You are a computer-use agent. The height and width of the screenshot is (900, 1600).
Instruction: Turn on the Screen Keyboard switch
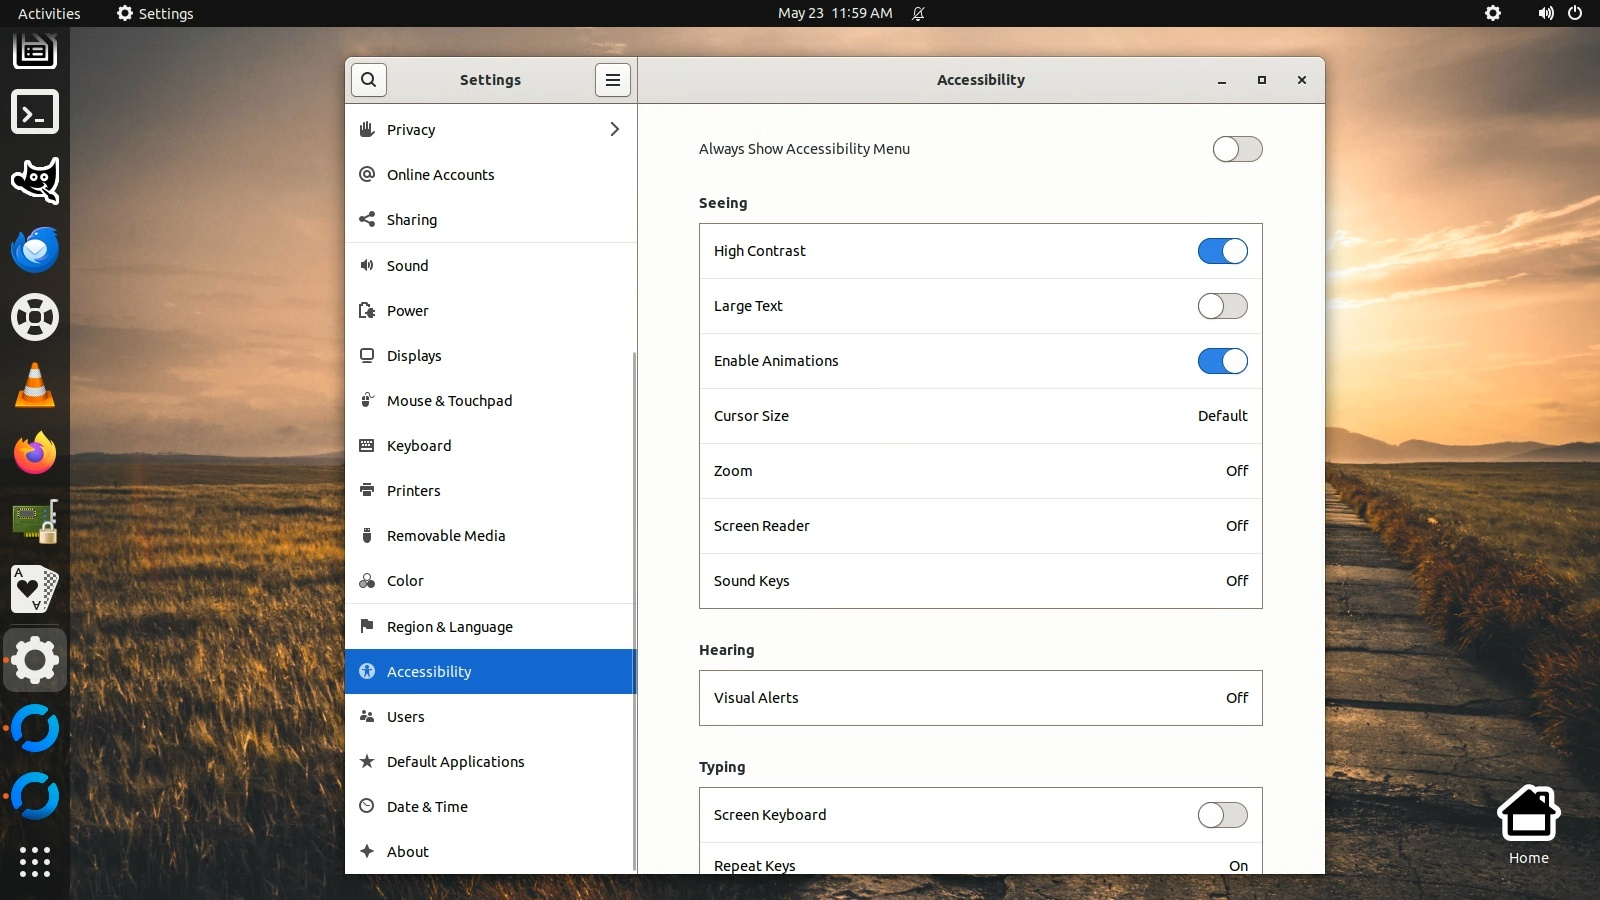(1222, 815)
